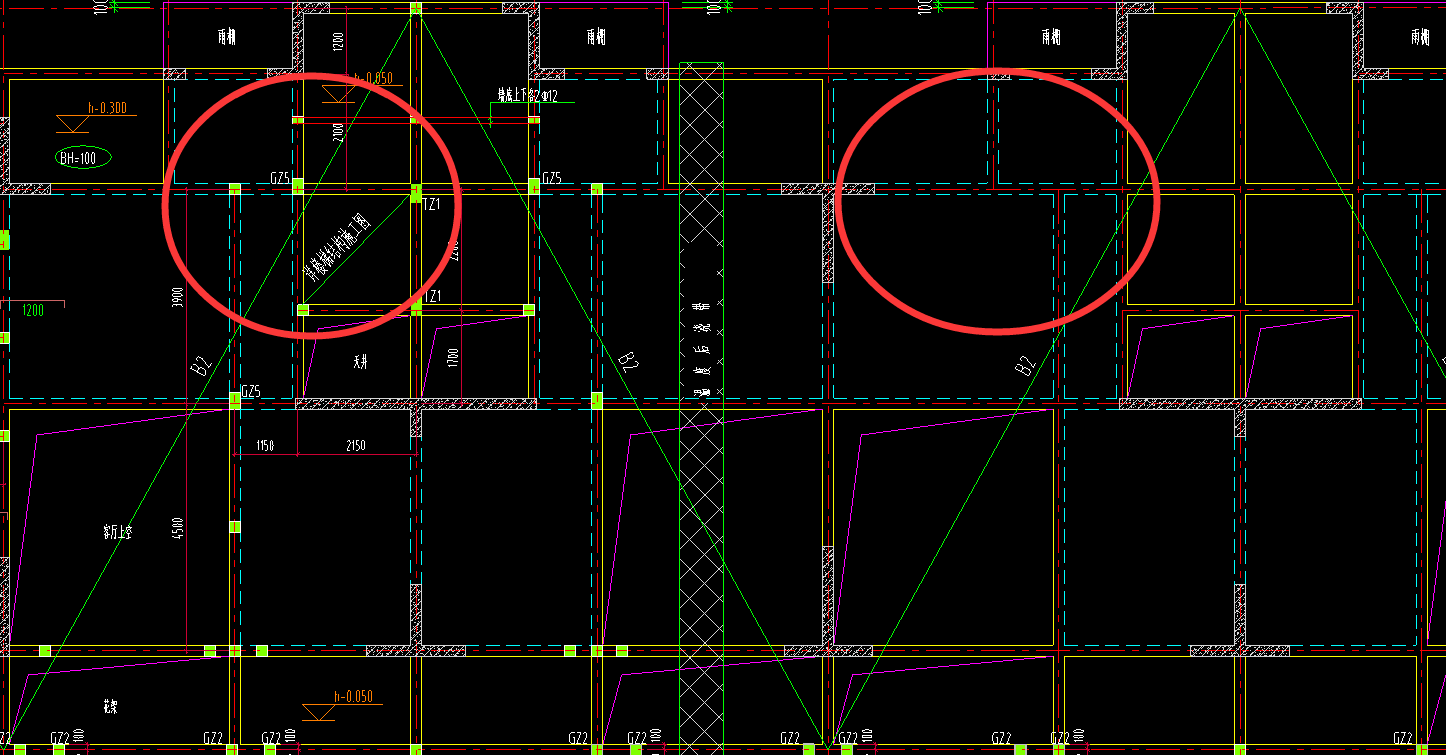
Task: Click the BH=100 oval annotation
Action: [84, 157]
